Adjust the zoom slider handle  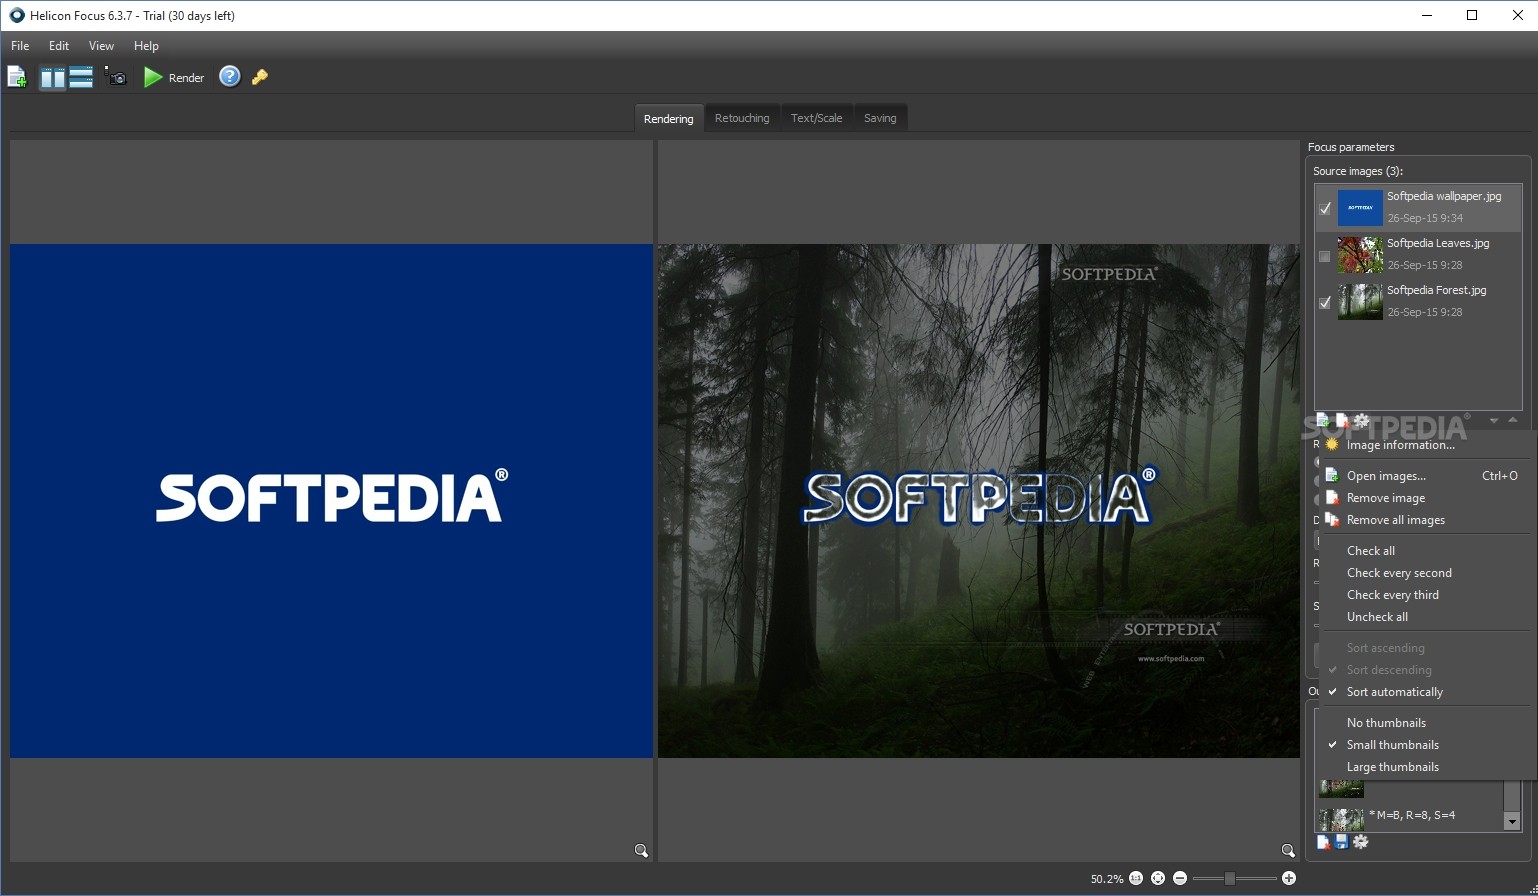point(1230,878)
